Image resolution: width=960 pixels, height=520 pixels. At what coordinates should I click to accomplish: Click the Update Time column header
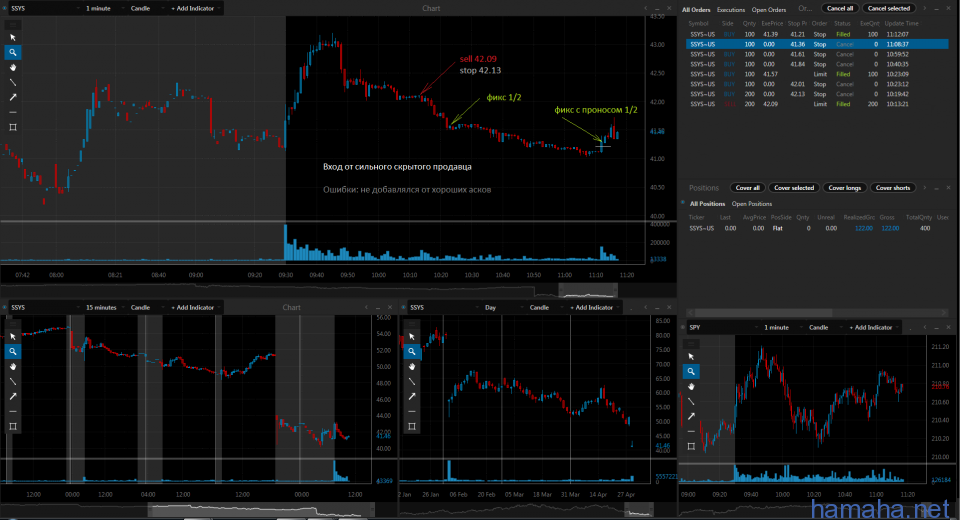point(902,23)
